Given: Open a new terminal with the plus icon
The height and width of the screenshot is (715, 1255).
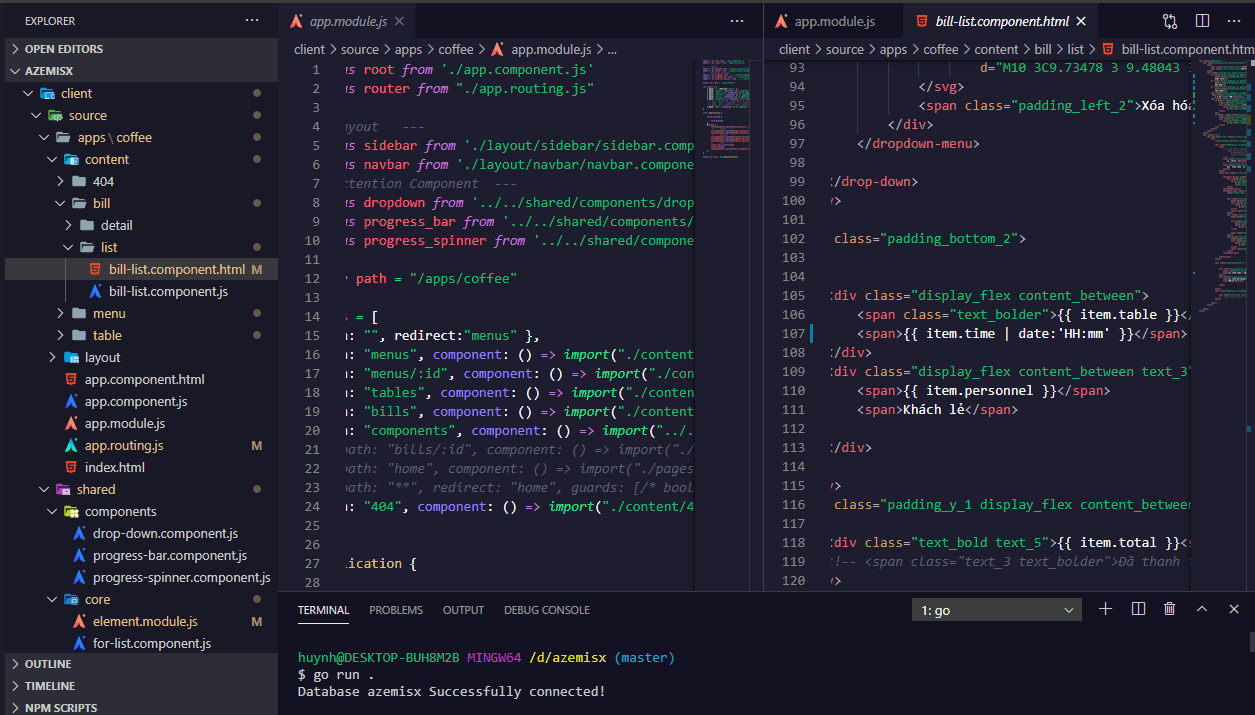Looking at the screenshot, I should [x=1105, y=609].
